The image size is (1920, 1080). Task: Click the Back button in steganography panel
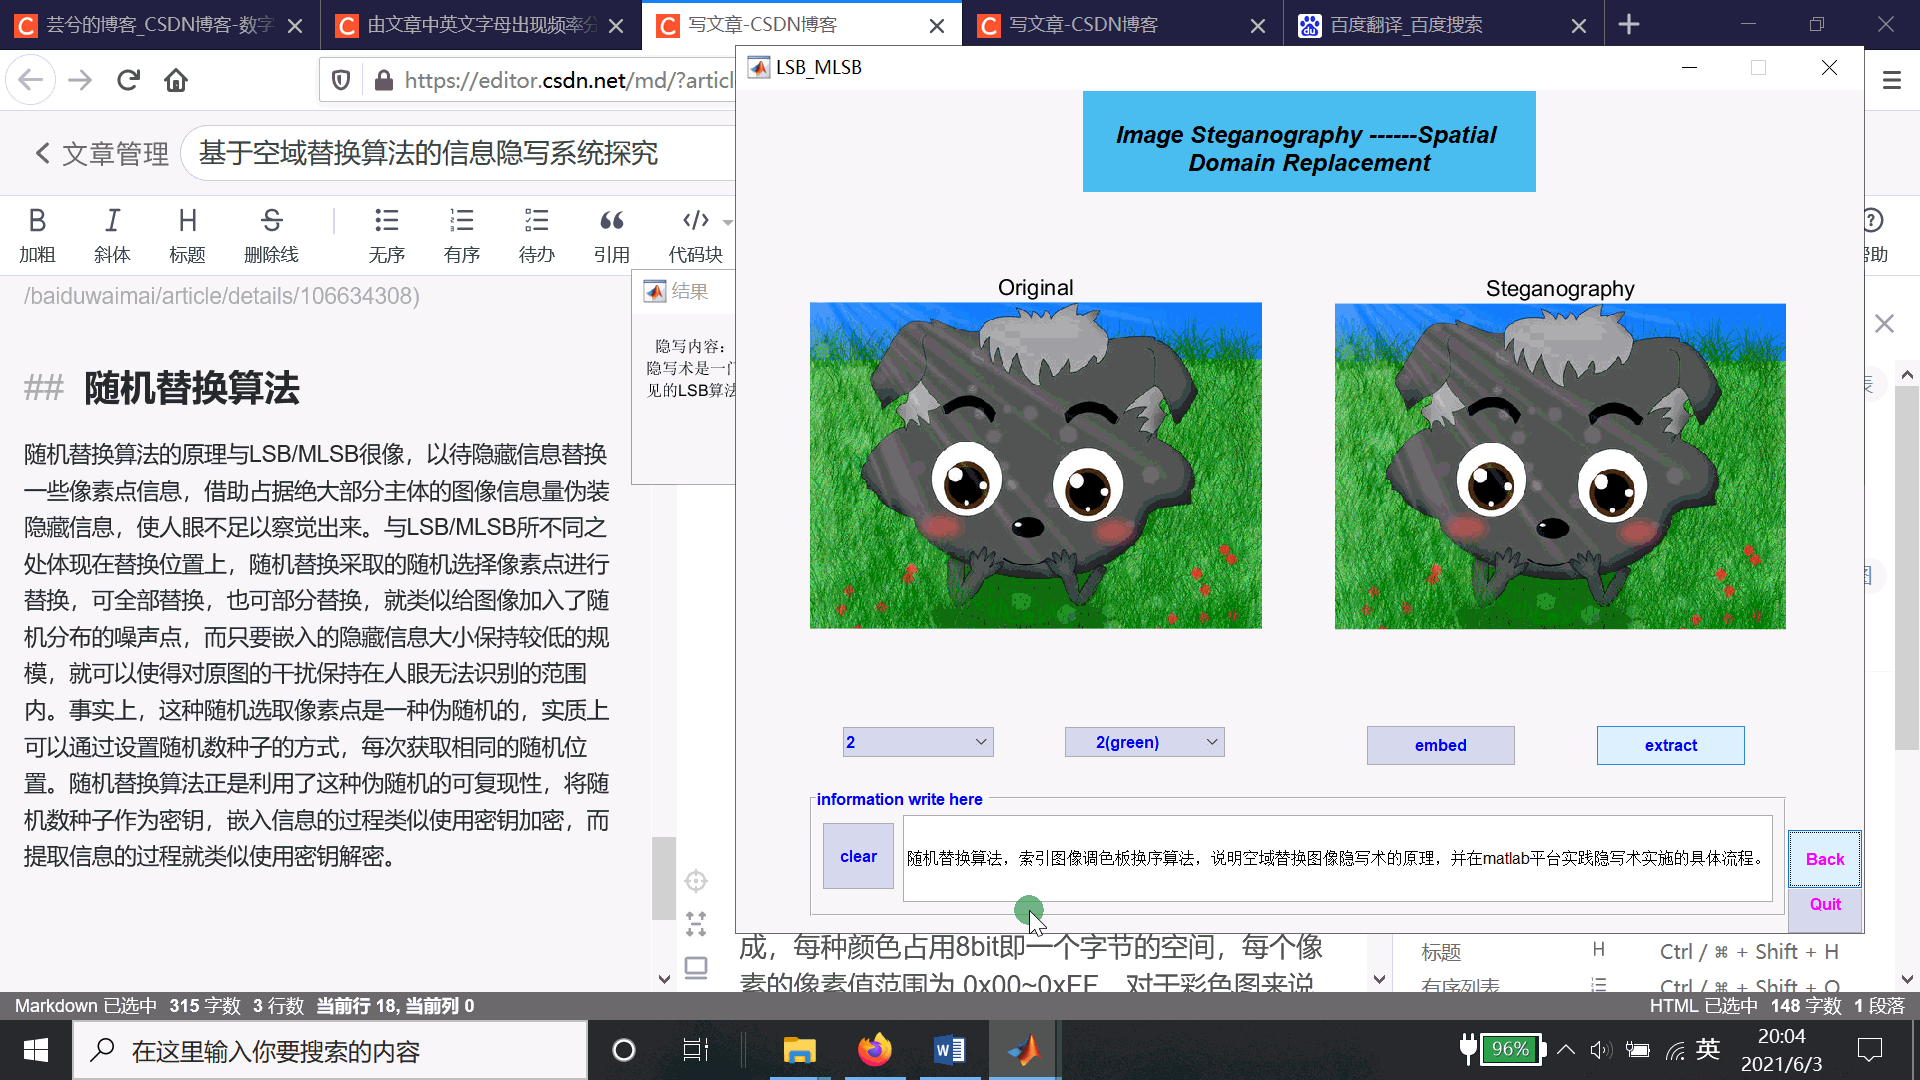click(1825, 858)
